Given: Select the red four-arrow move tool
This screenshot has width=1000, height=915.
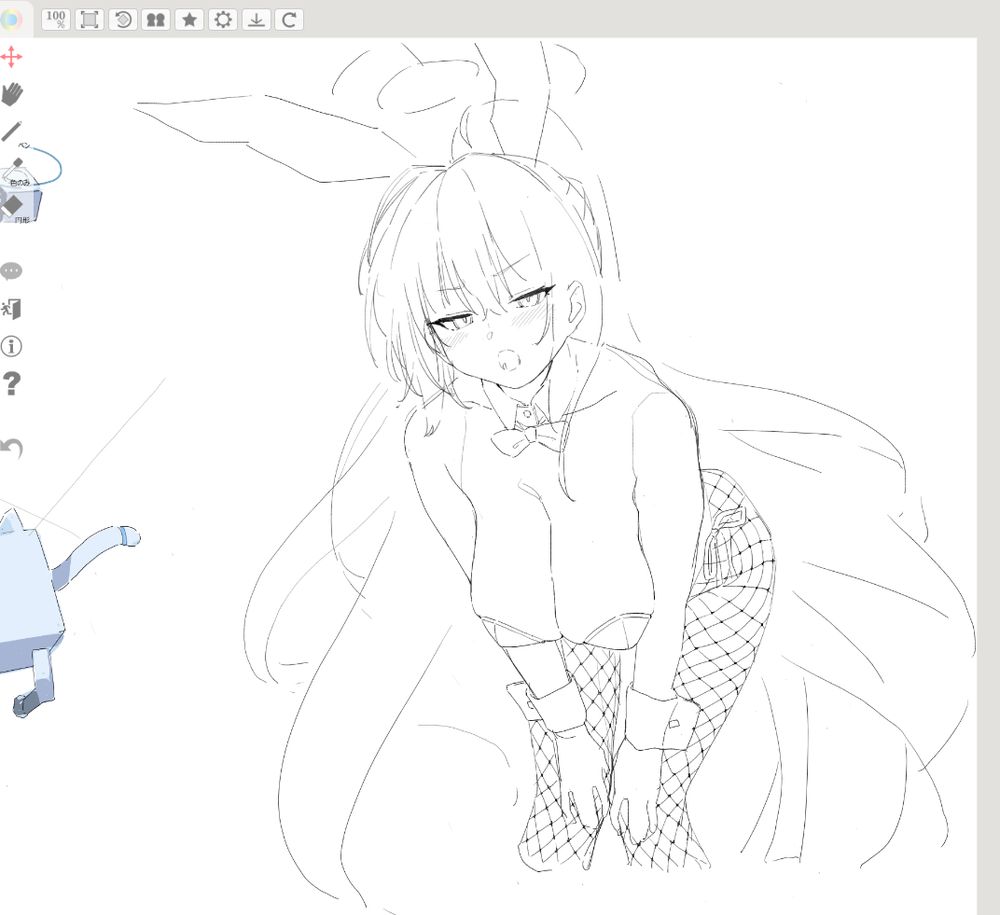Looking at the screenshot, I should (x=11, y=57).
